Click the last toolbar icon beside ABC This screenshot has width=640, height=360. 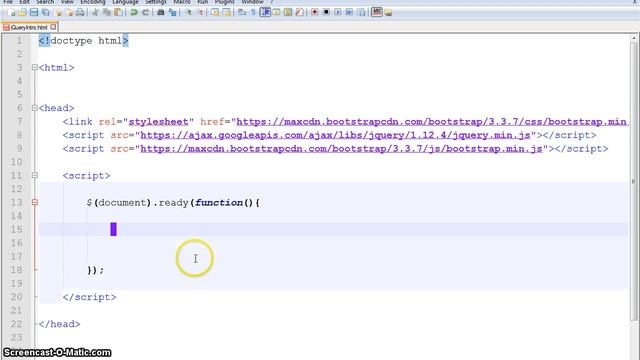click(x=388, y=12)
